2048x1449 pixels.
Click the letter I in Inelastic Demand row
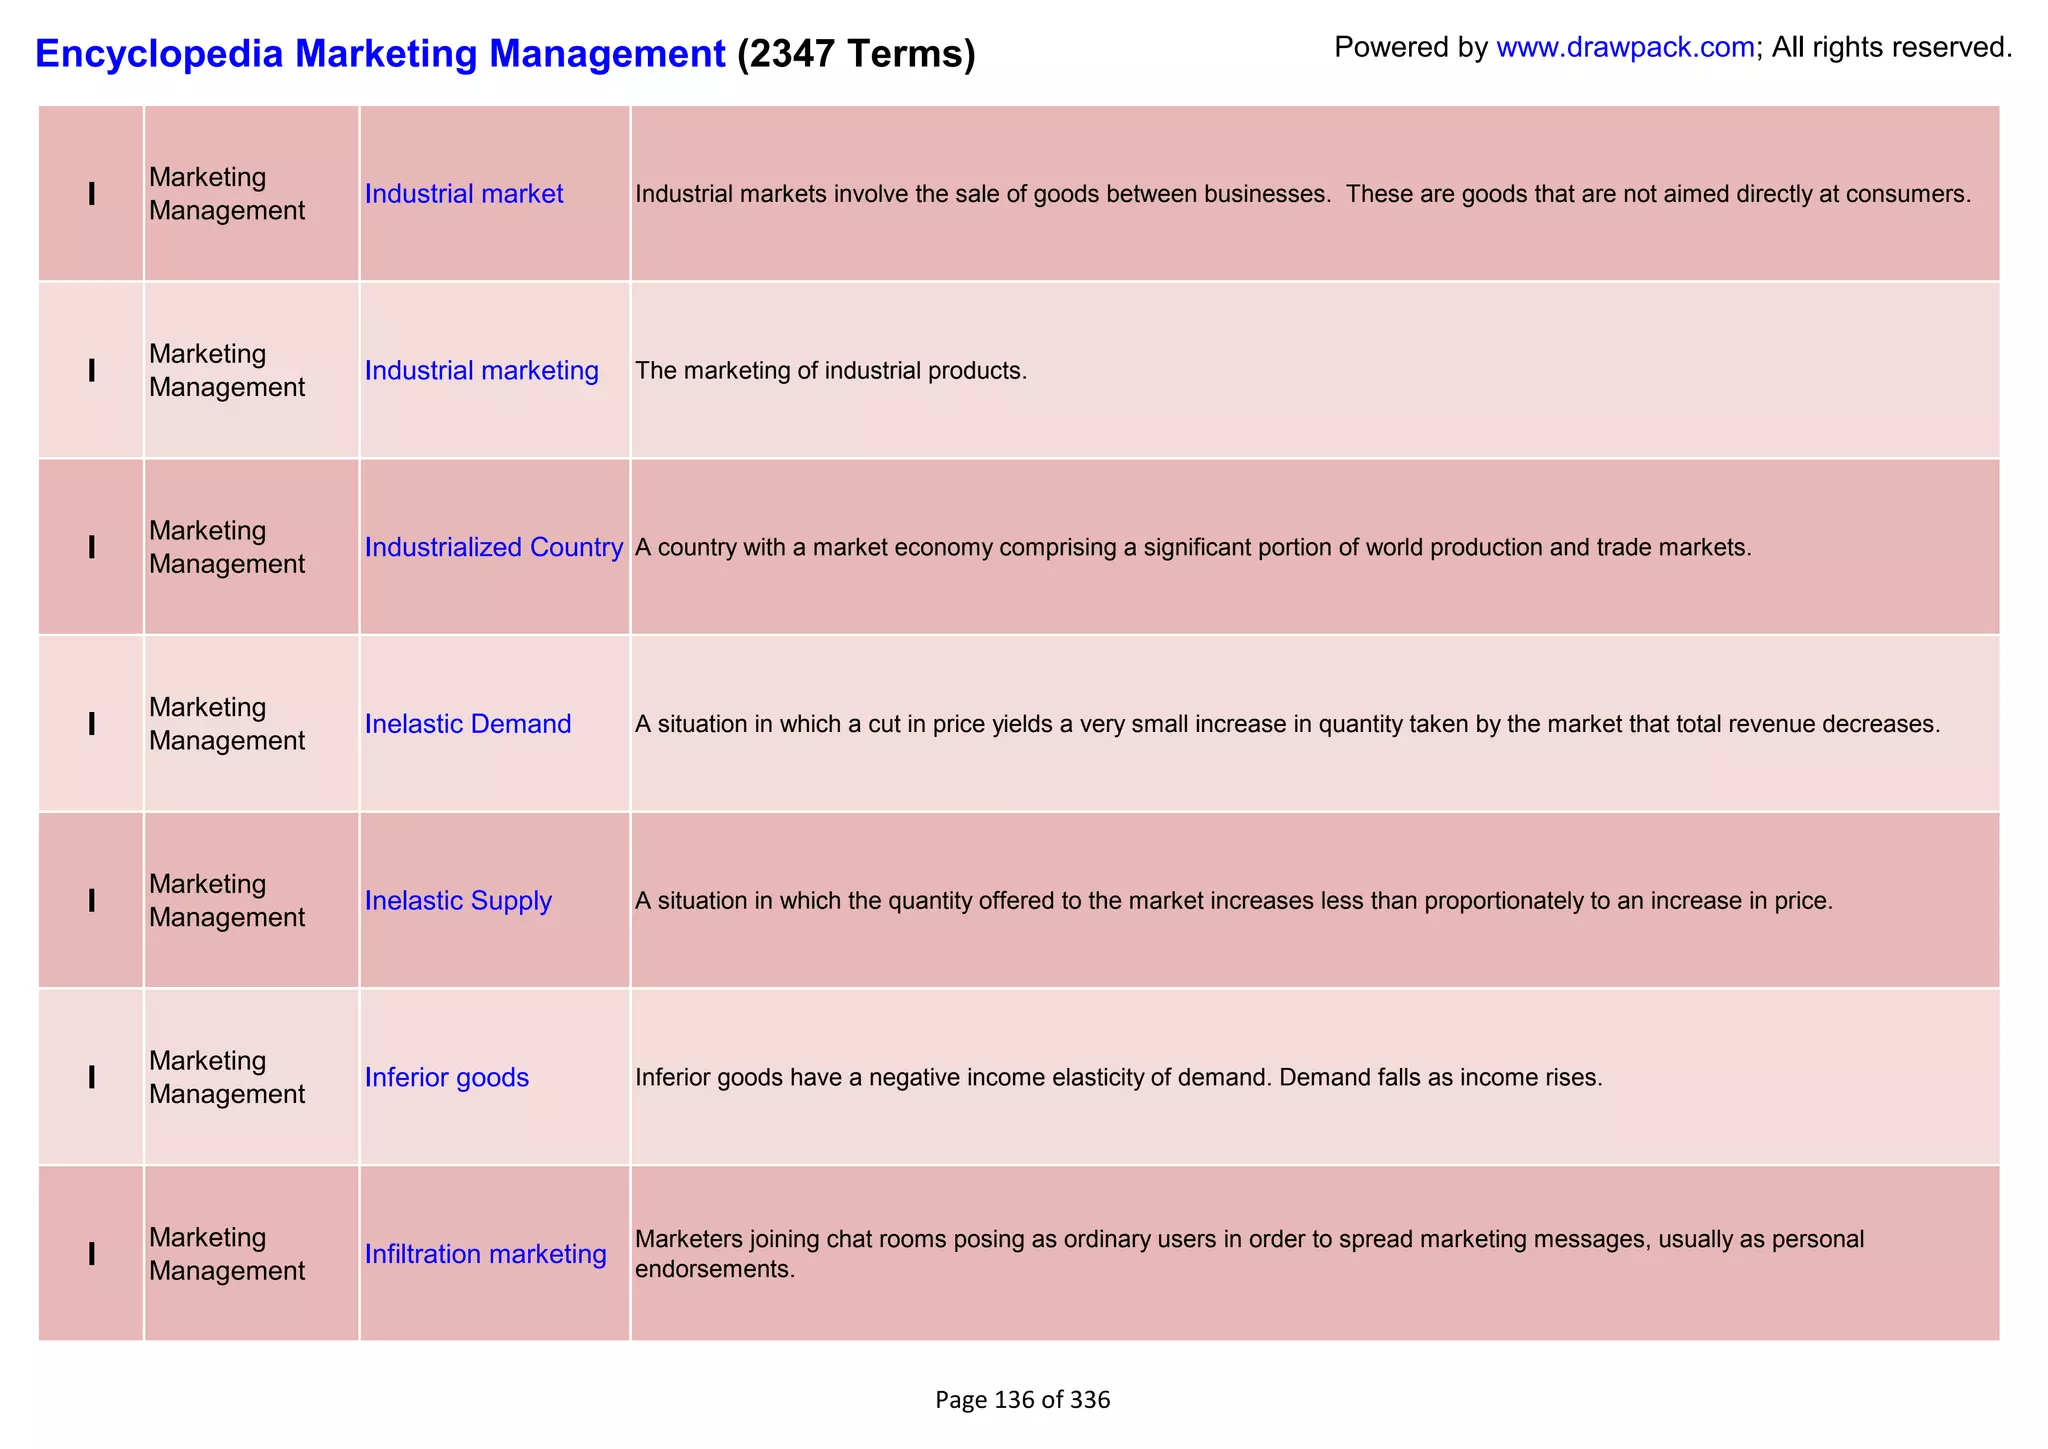click(x=92, y=724)
